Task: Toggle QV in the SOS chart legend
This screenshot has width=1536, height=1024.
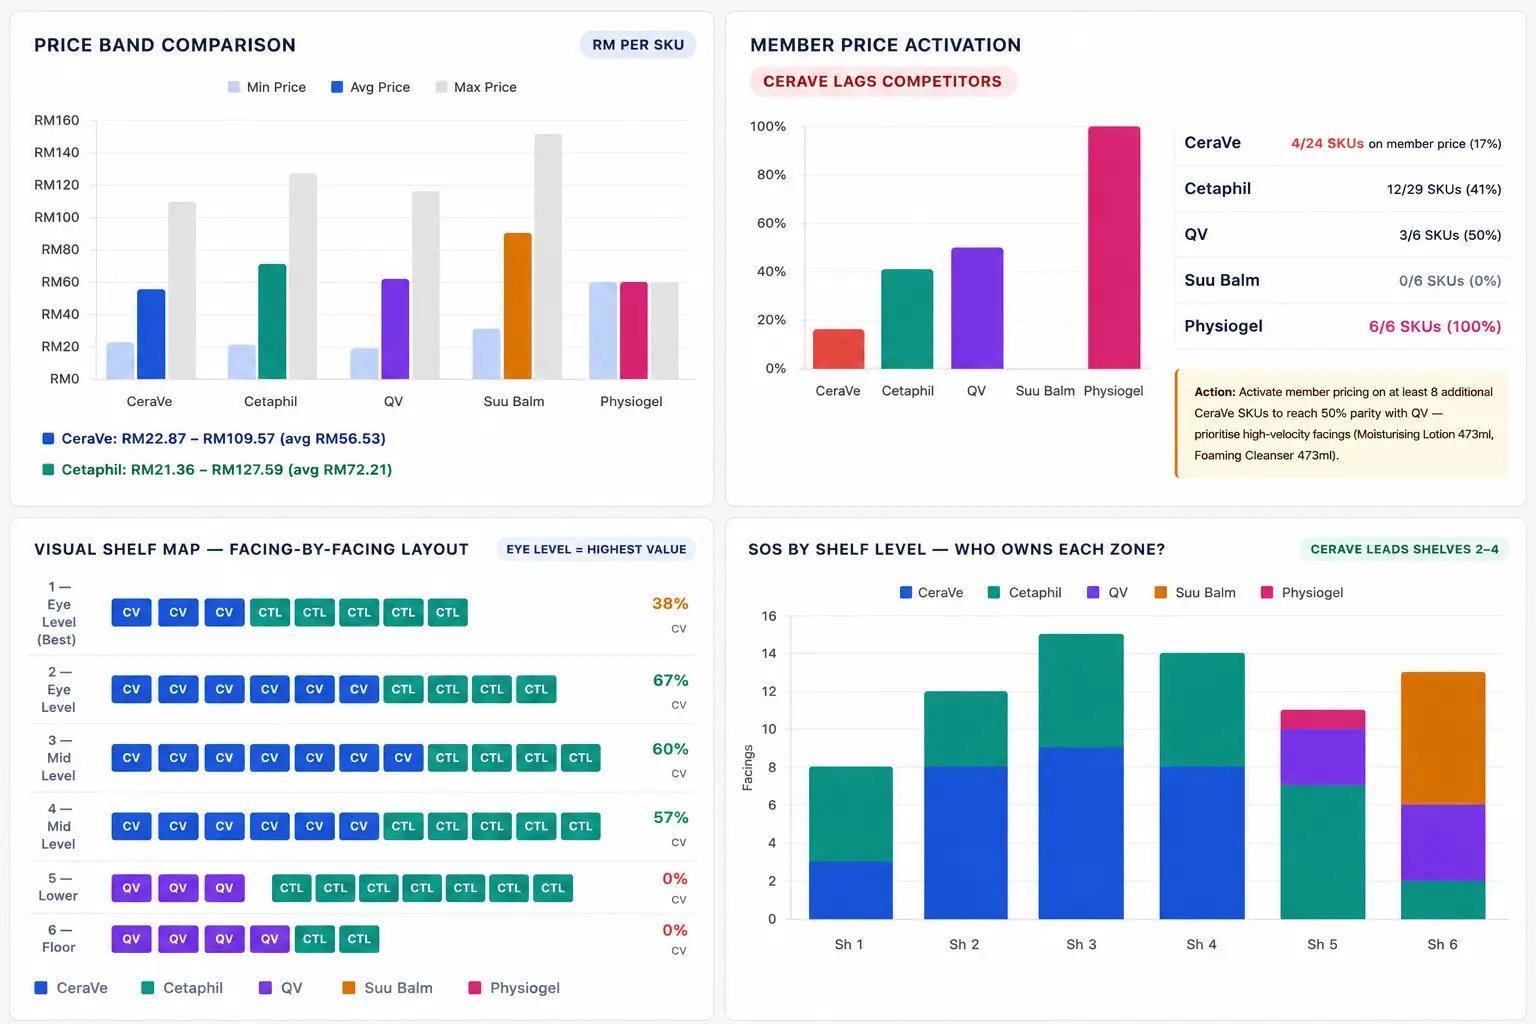Action: [x=1107, y=592]
